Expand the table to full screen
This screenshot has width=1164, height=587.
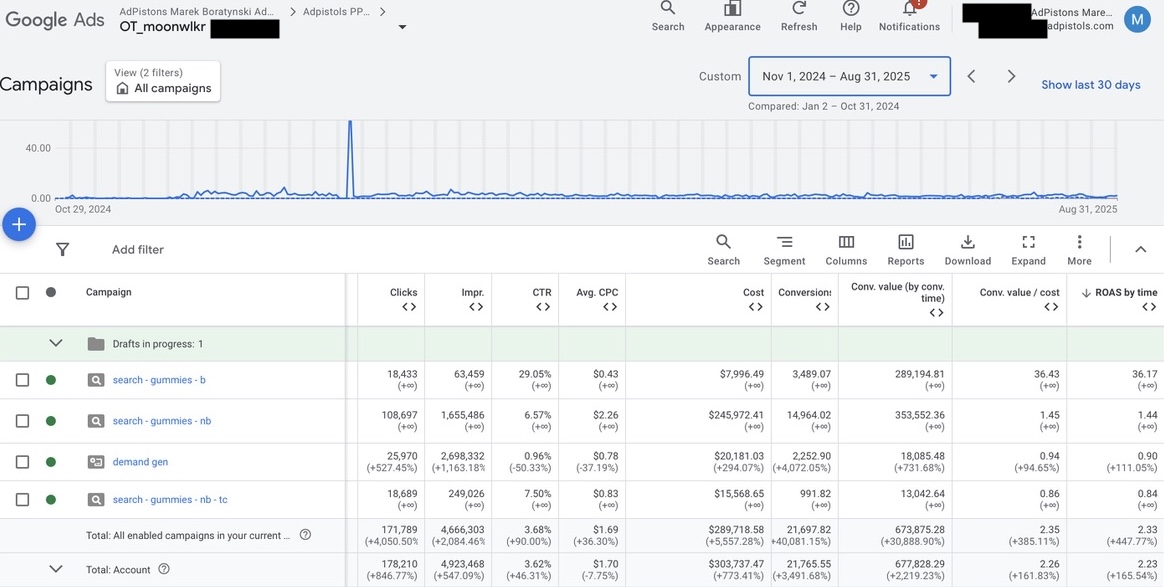1028,250
